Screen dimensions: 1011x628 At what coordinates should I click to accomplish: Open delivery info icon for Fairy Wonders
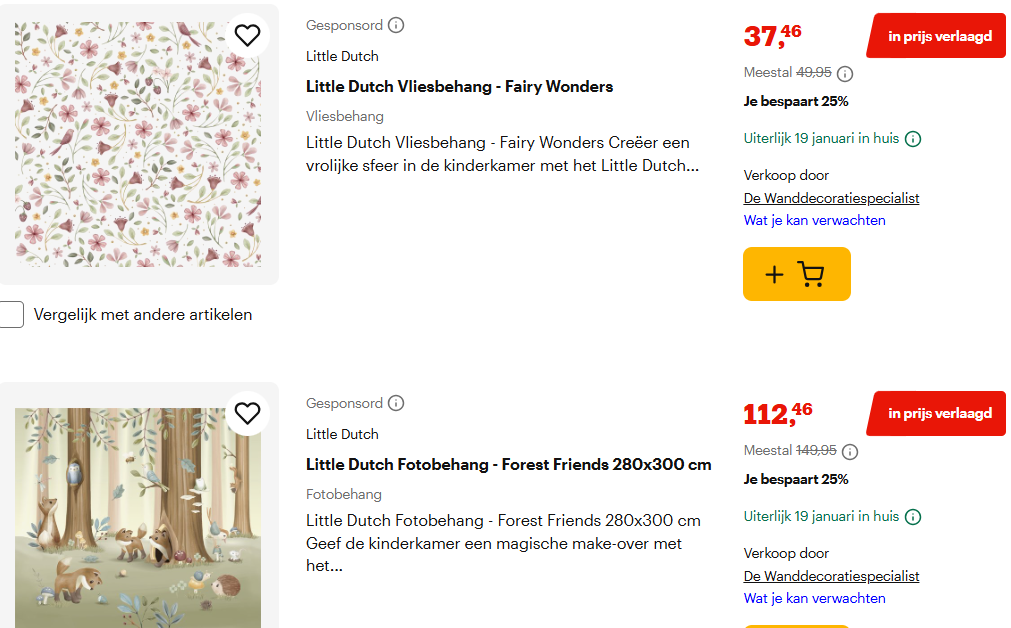click(x=913, y=139)
